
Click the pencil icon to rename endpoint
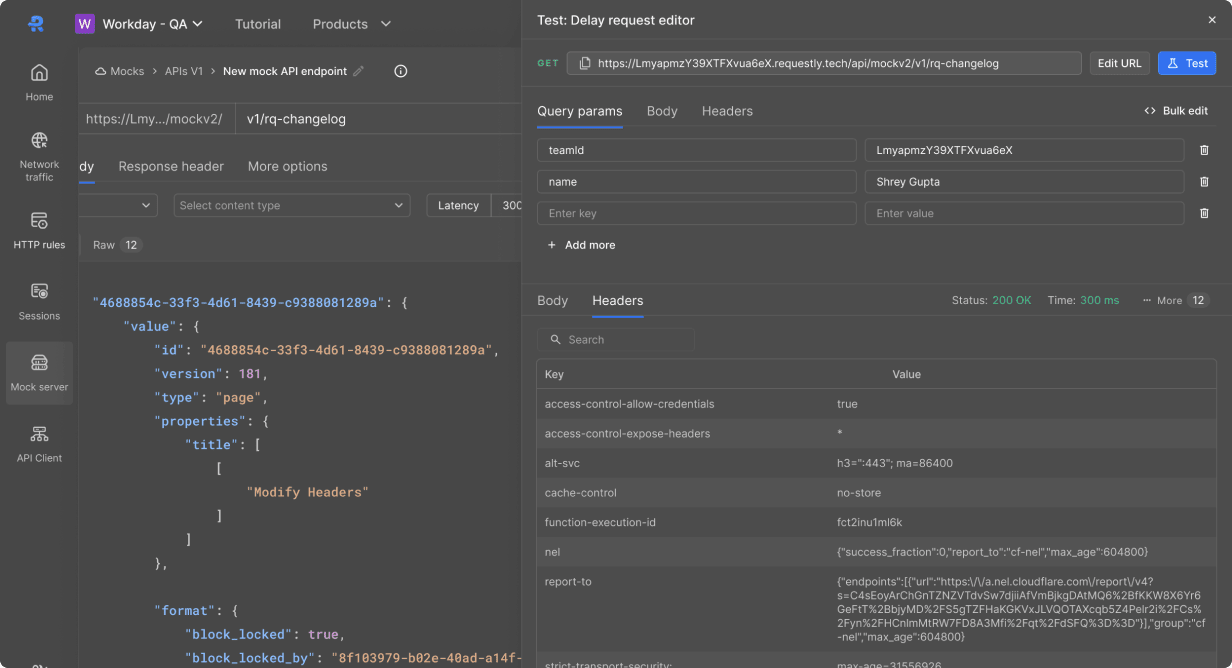tap(359, 71)
